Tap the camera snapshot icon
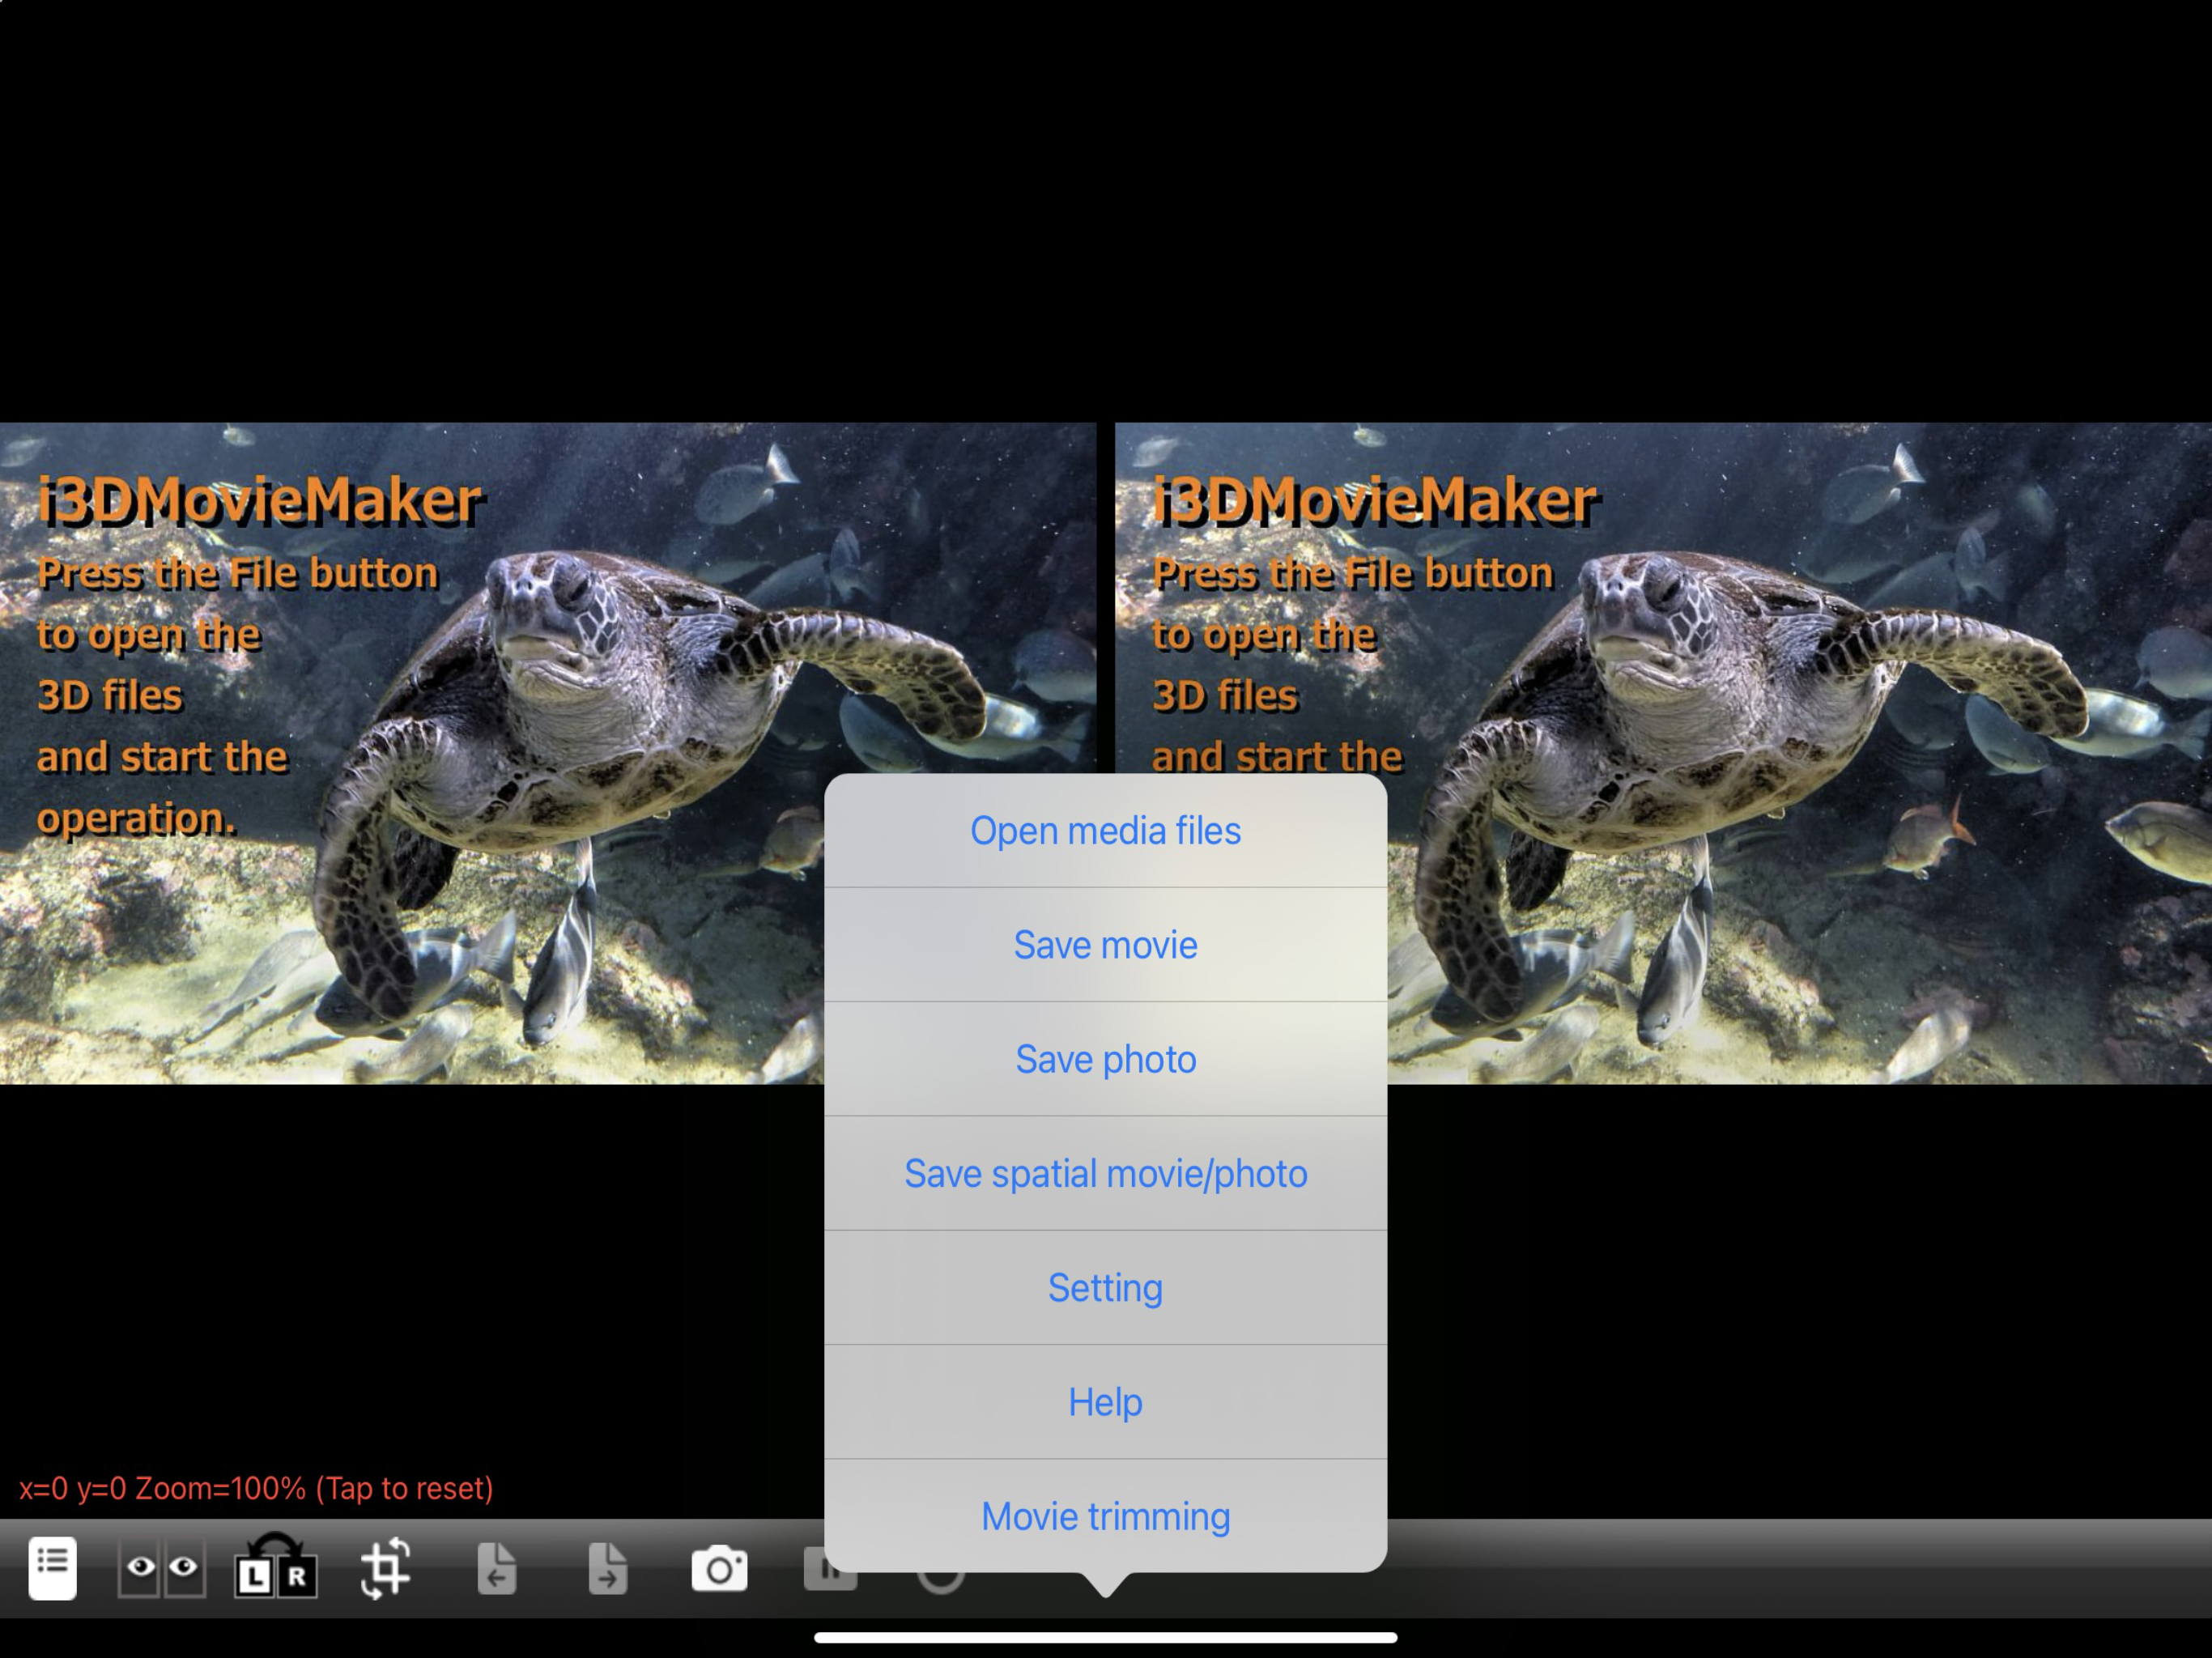 [719, 1568]
